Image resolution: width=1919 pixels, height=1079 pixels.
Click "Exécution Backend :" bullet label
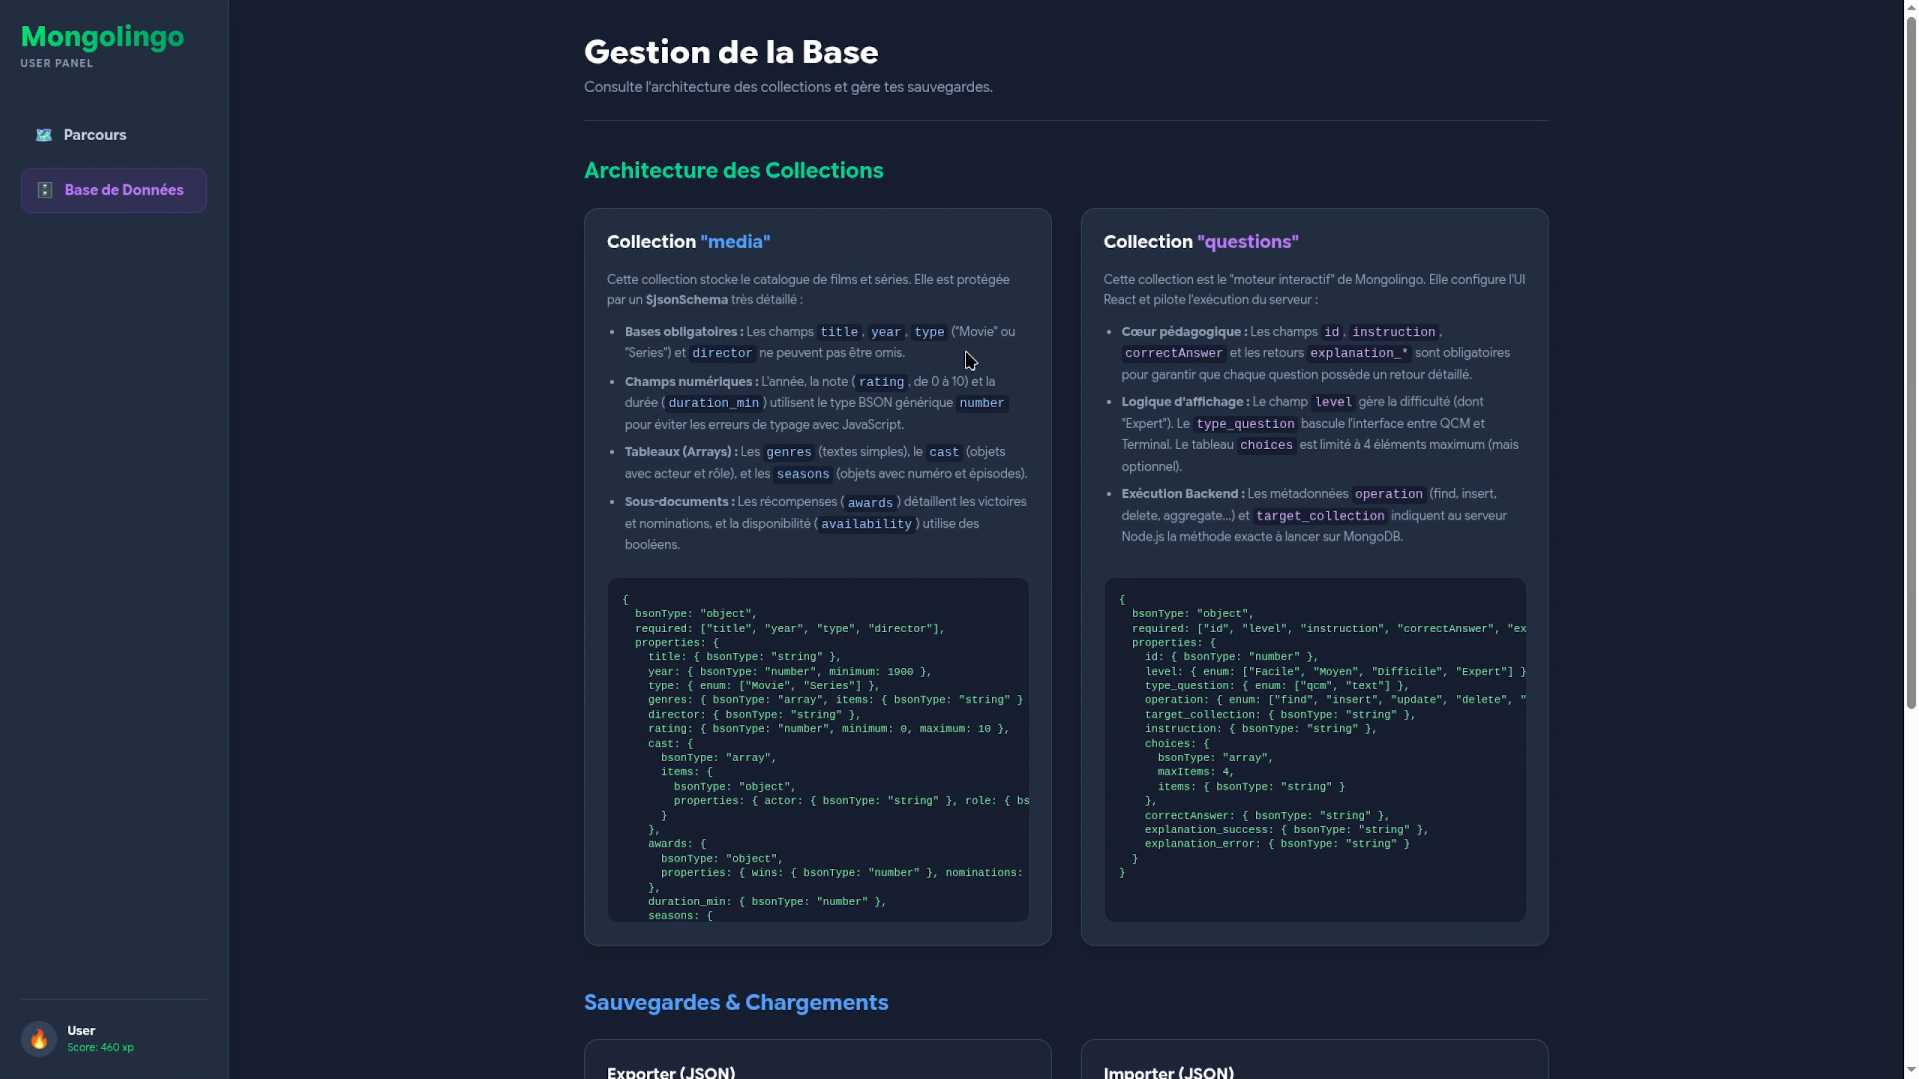(x=1183, y=493)
